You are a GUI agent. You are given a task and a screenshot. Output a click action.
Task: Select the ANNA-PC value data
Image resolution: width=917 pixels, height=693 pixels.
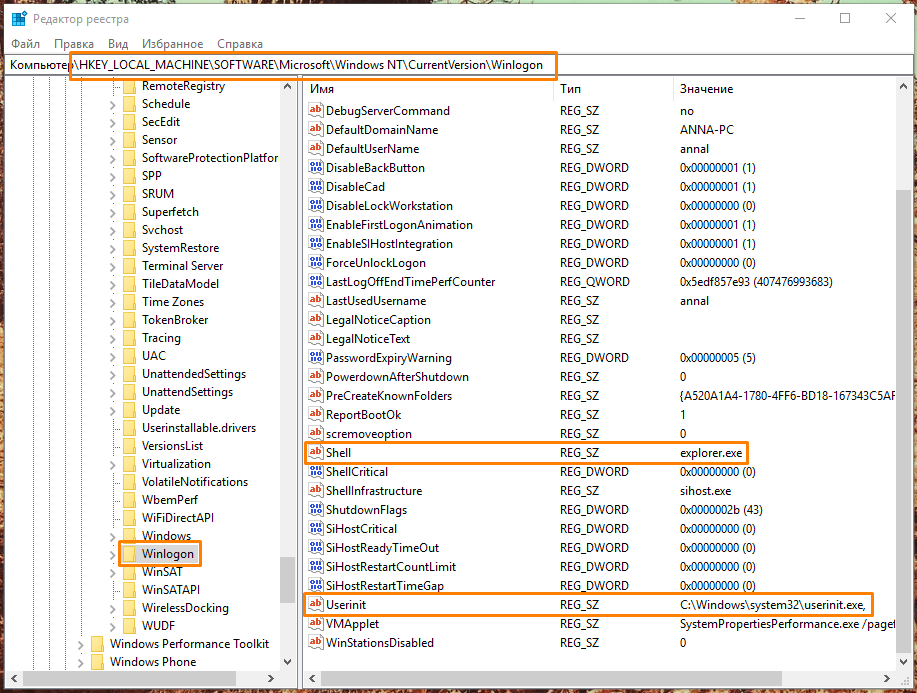pyautogui.click(x=706, y=130)
